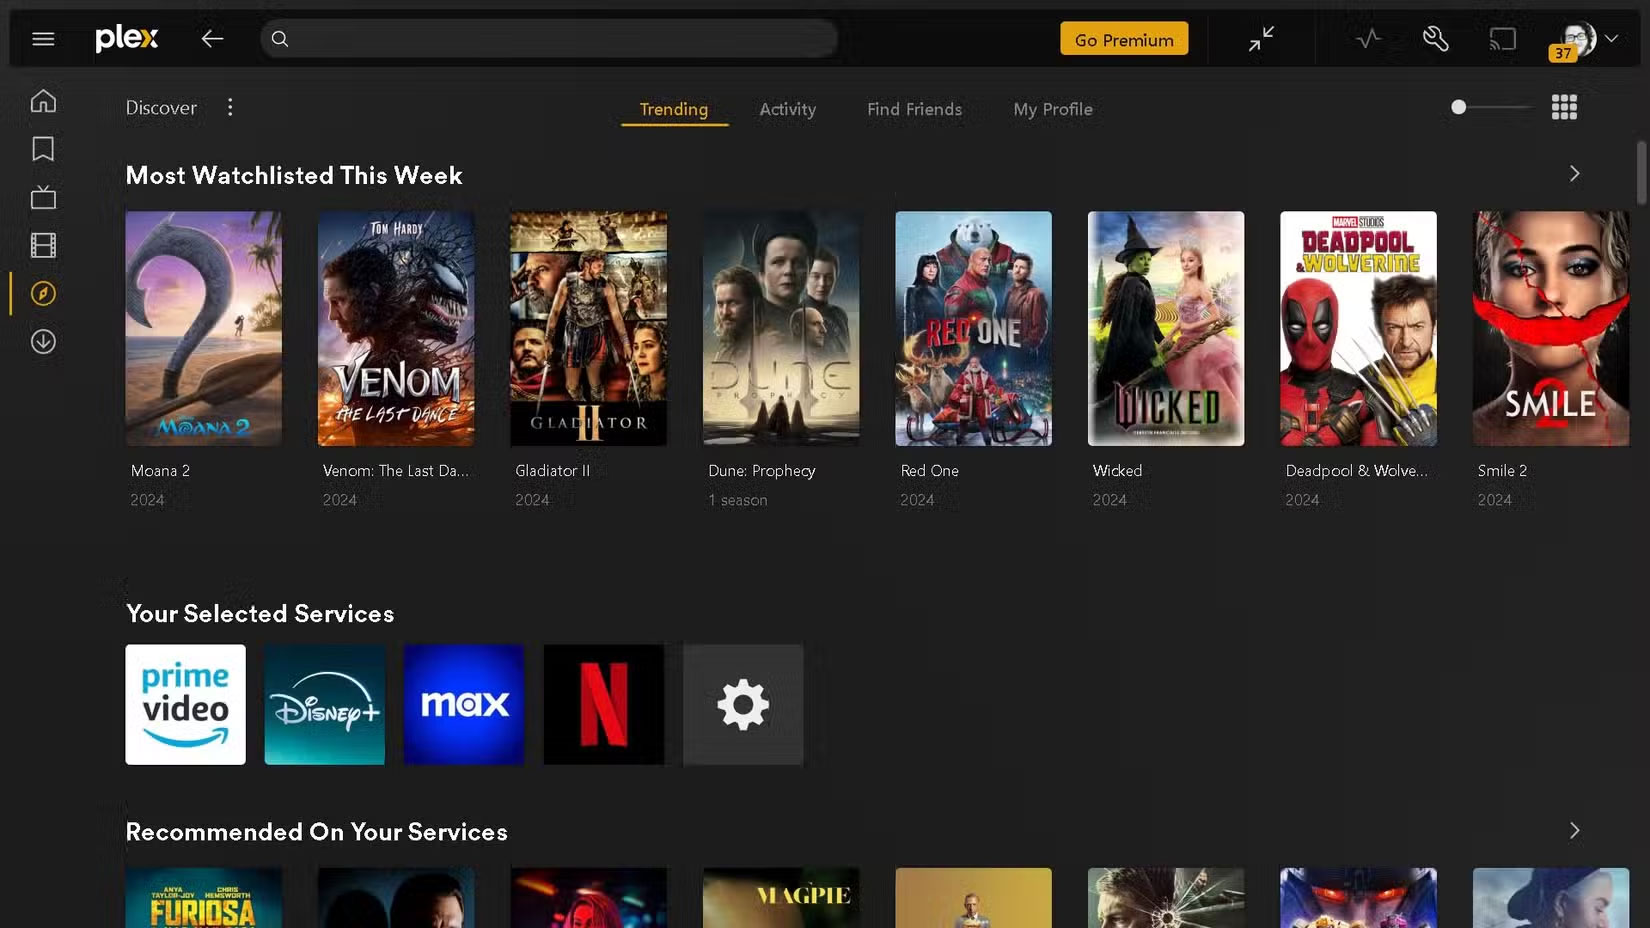Expand Recommended On Your Services row
Viewport: 1650px width, 928px height.
pyautogui.click(x=1574, y=830)
